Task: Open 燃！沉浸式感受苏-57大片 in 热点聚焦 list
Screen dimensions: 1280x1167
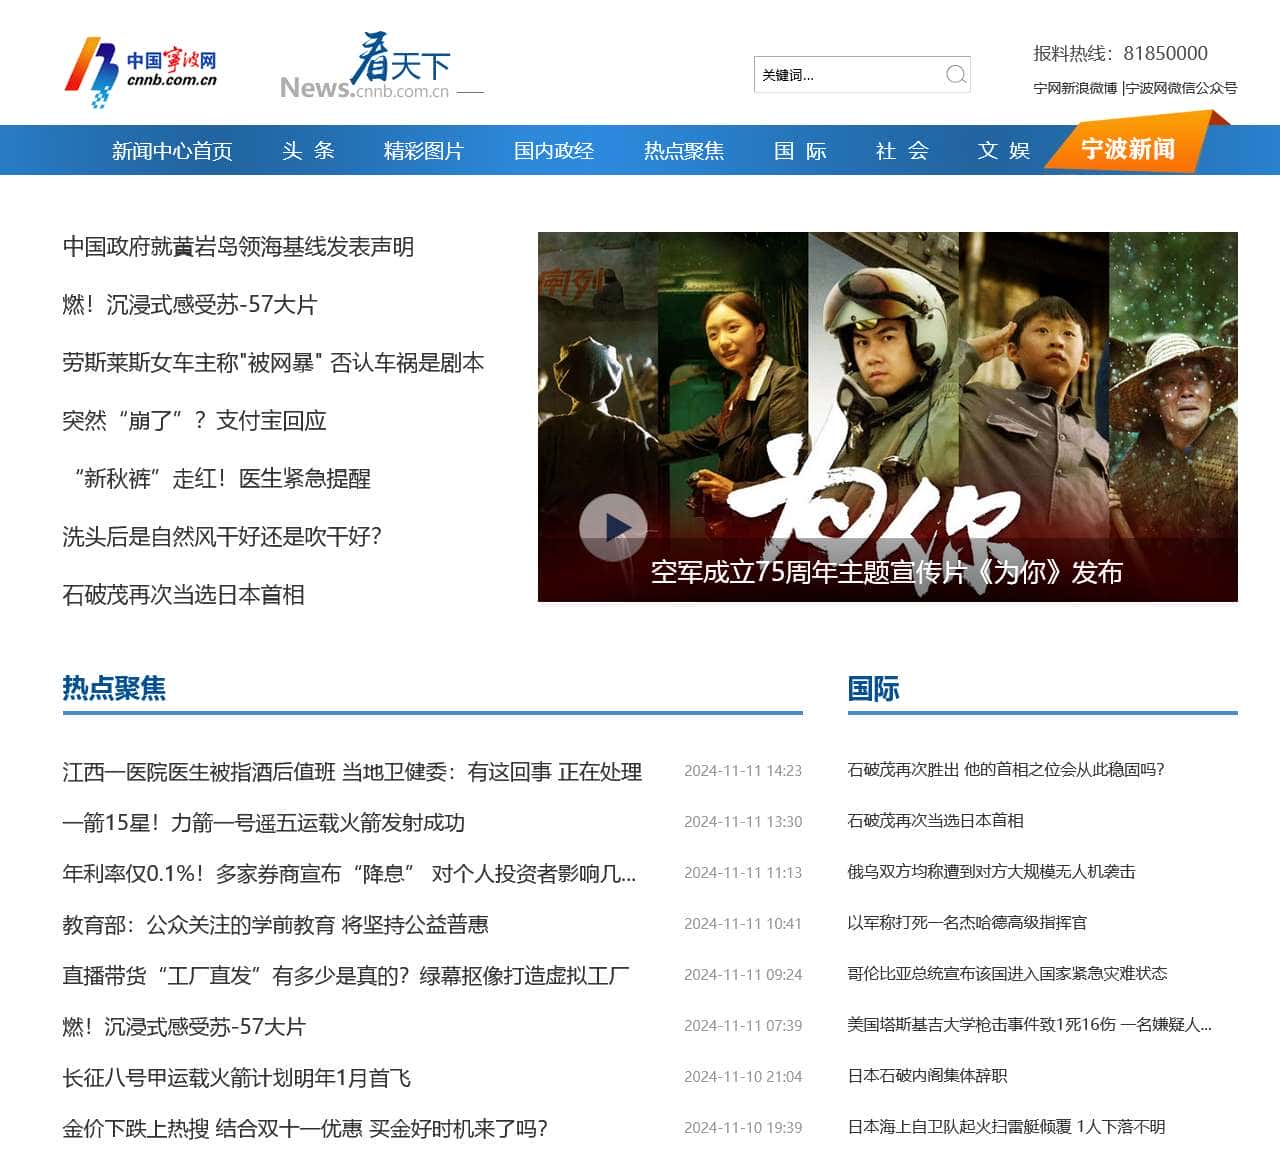Action: click(x=184, y=1027)
